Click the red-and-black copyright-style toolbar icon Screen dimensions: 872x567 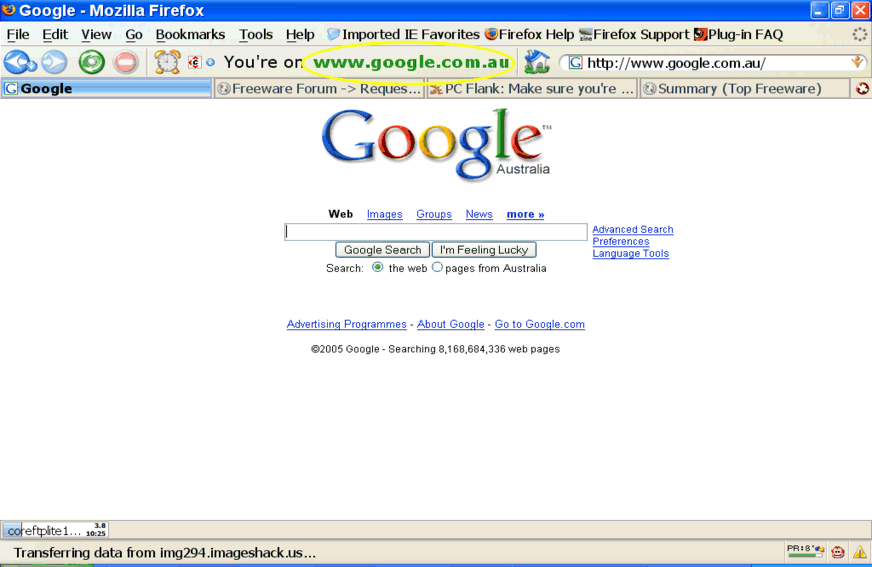[194, 62]
